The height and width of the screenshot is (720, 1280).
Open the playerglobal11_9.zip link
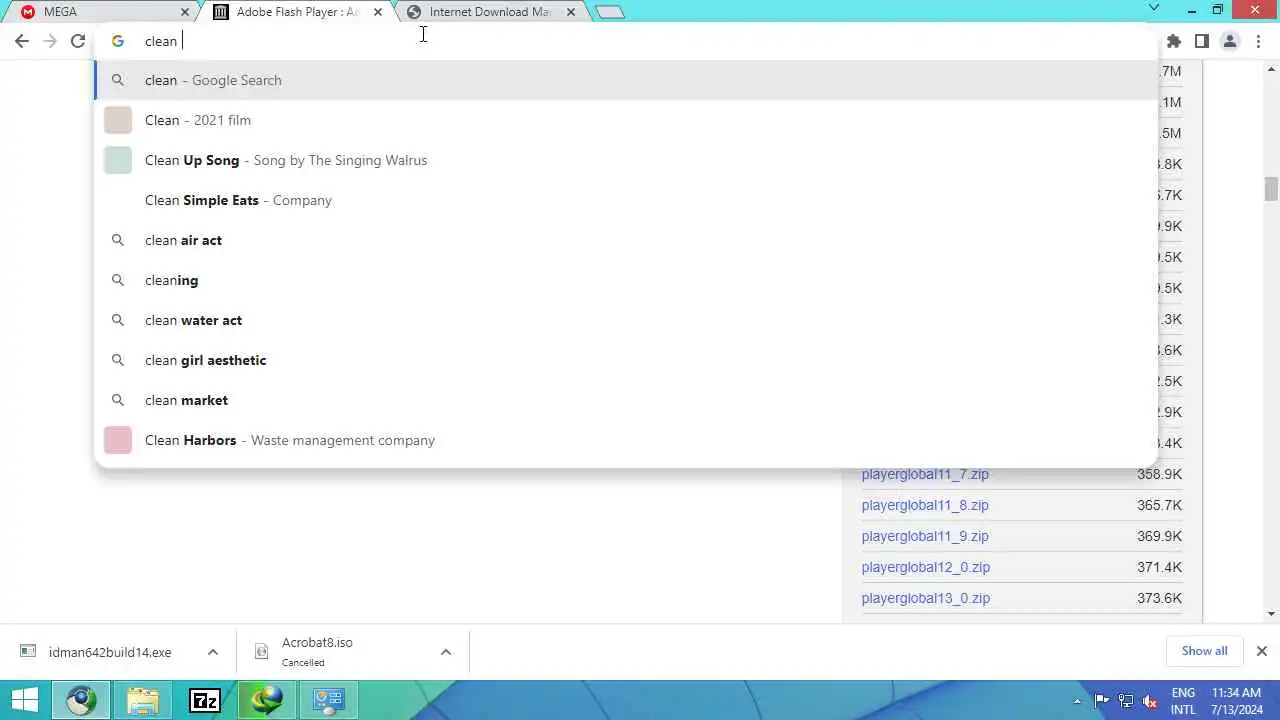(925, 536)
